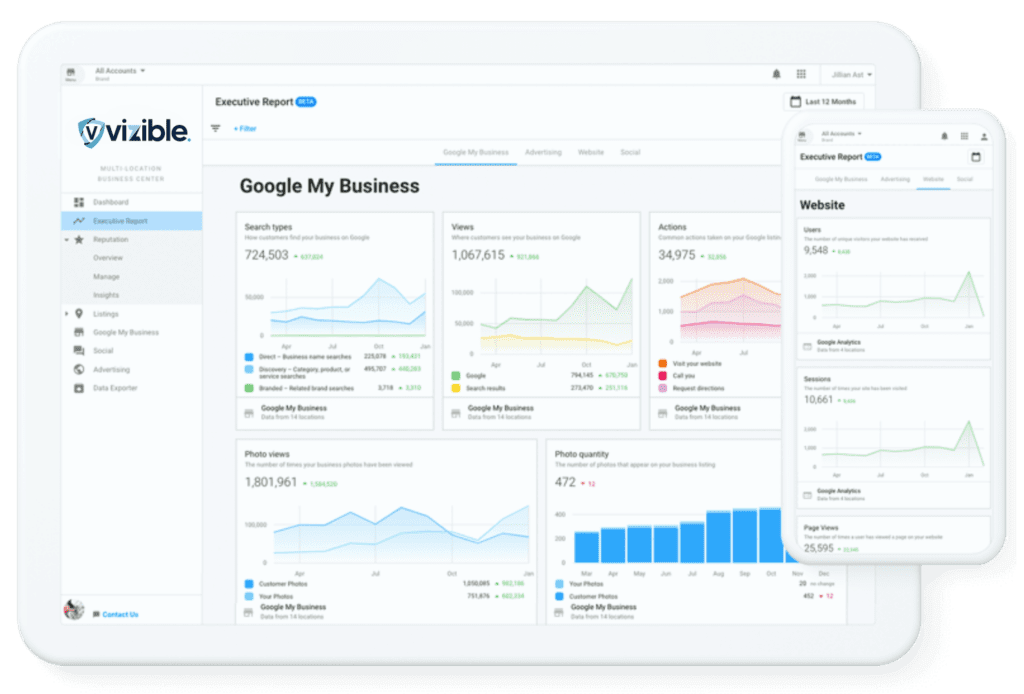Screen dimensions: 1024x694
Task: Click the Views card title
Action: [462, 227]
